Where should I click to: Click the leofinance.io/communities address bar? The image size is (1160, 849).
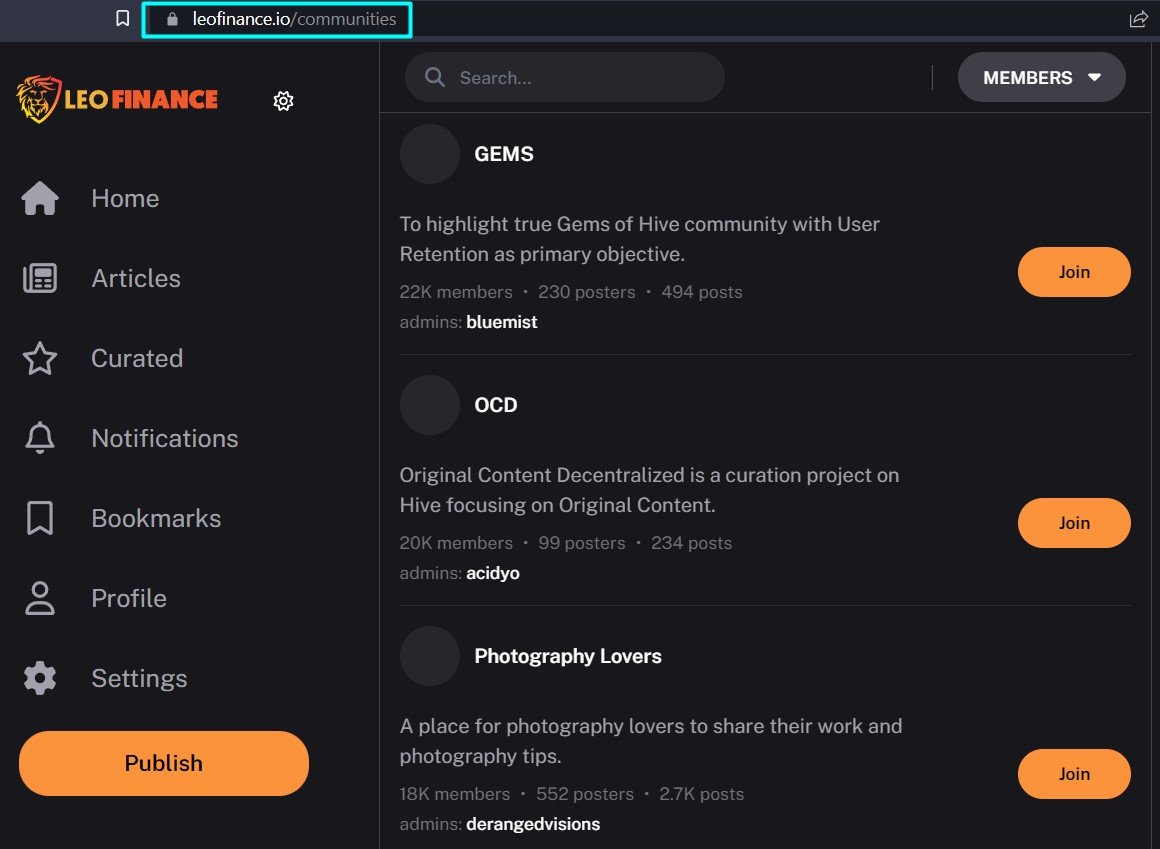(277, 19)
